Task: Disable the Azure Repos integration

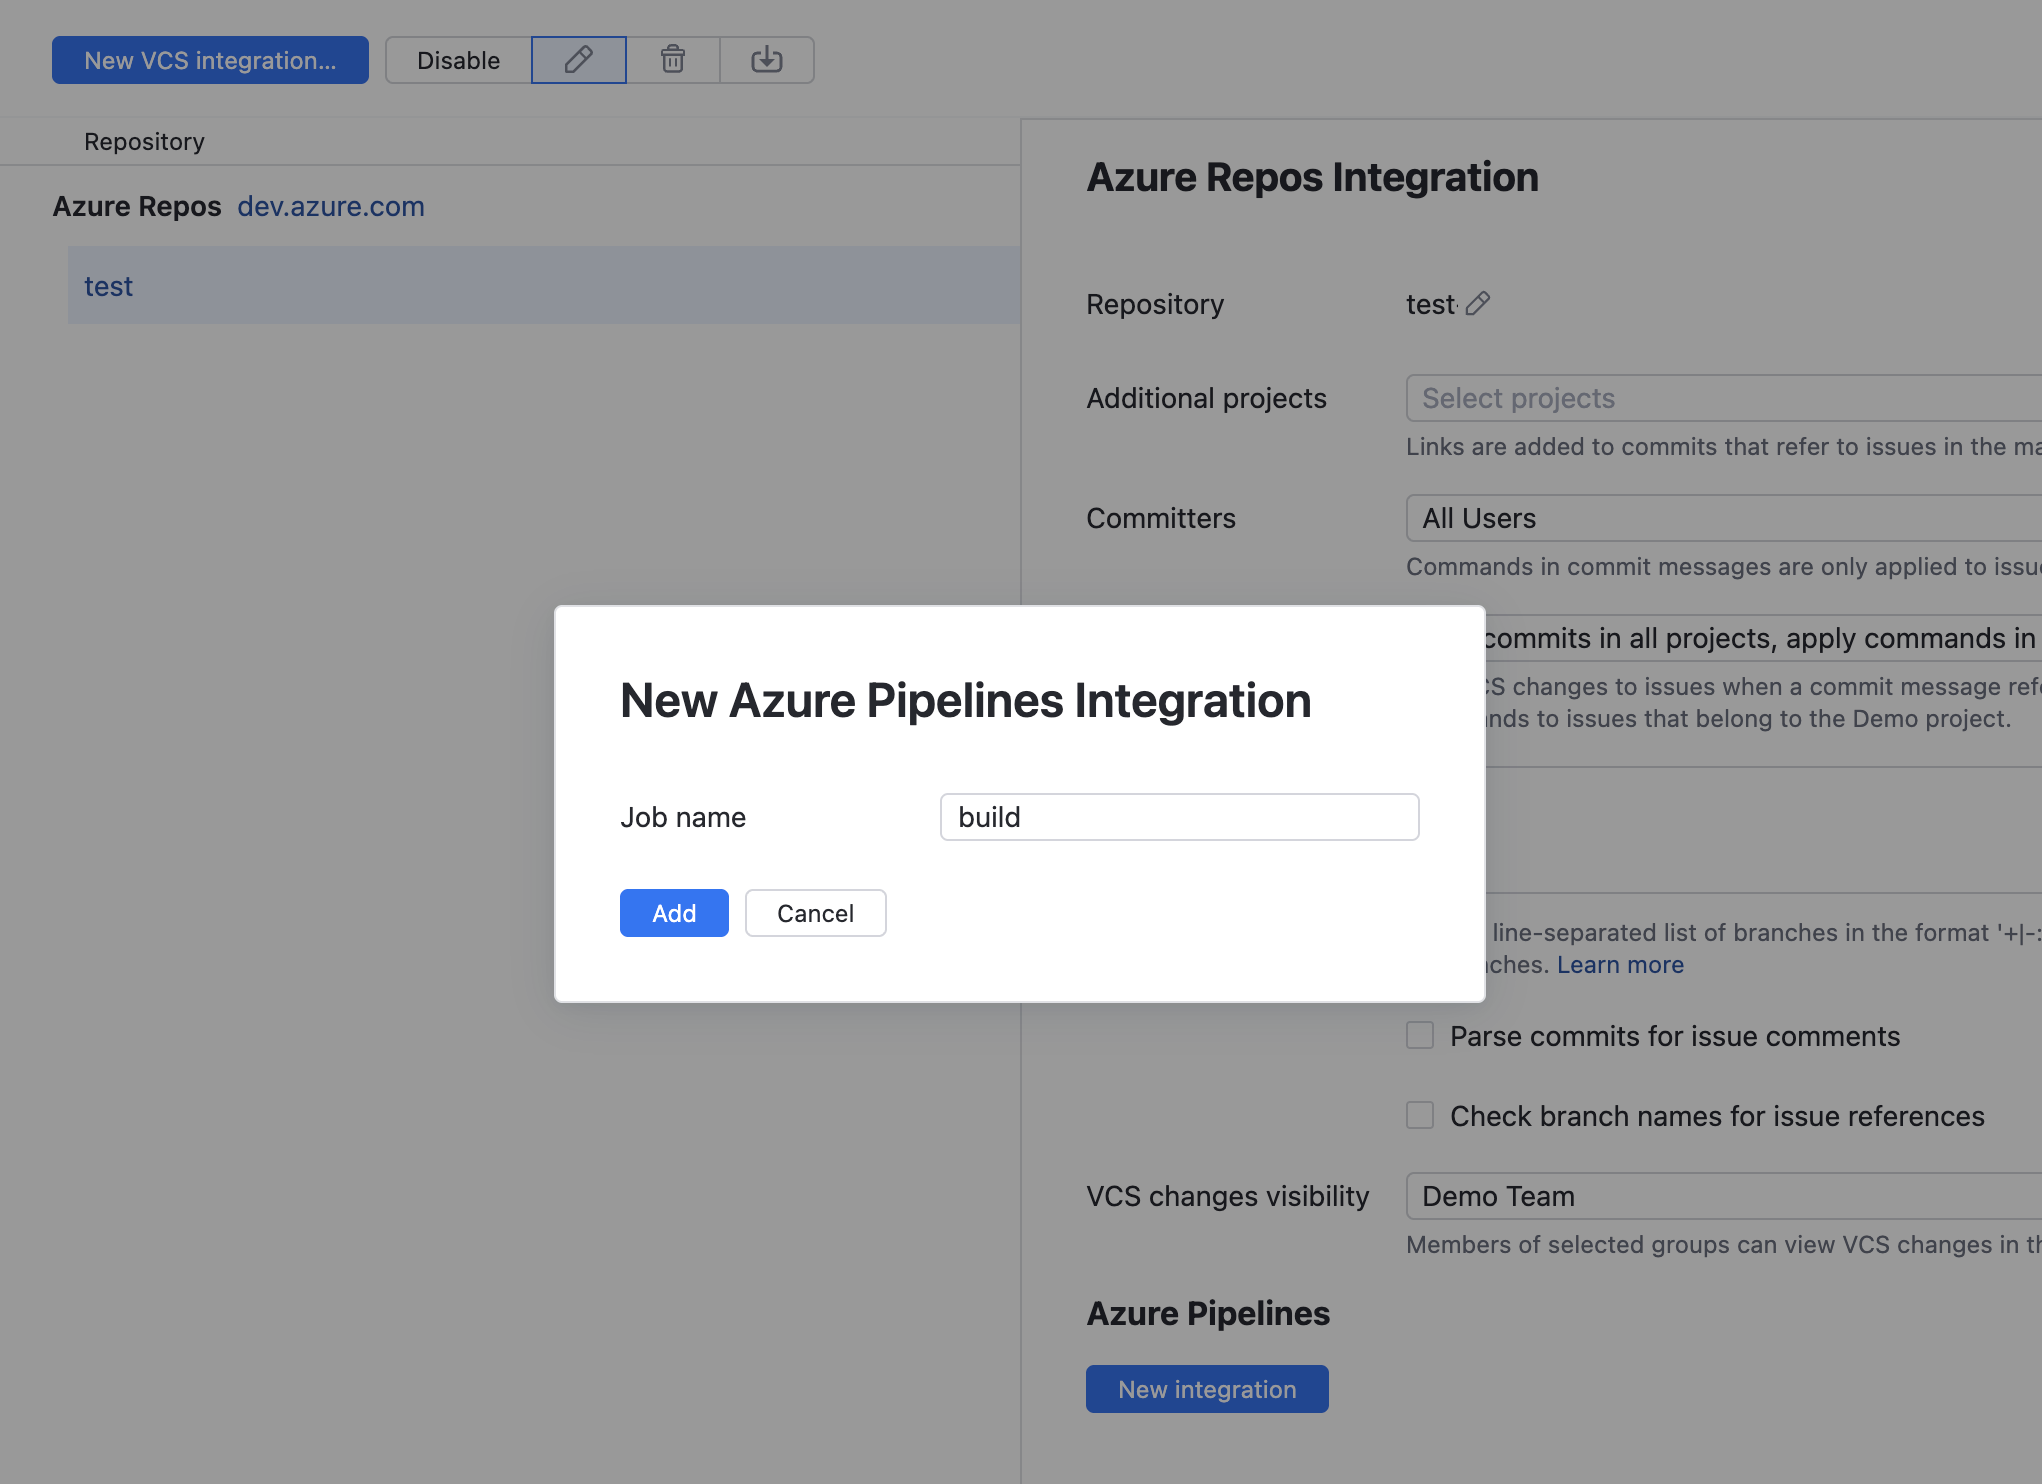Action: pos(458,60)
